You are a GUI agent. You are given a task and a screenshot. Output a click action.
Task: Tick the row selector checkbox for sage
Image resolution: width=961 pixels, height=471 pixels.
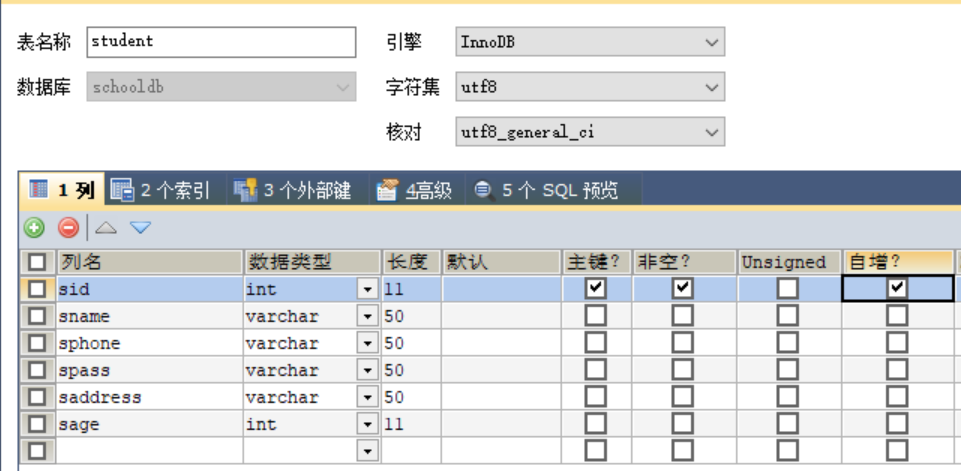37,424
